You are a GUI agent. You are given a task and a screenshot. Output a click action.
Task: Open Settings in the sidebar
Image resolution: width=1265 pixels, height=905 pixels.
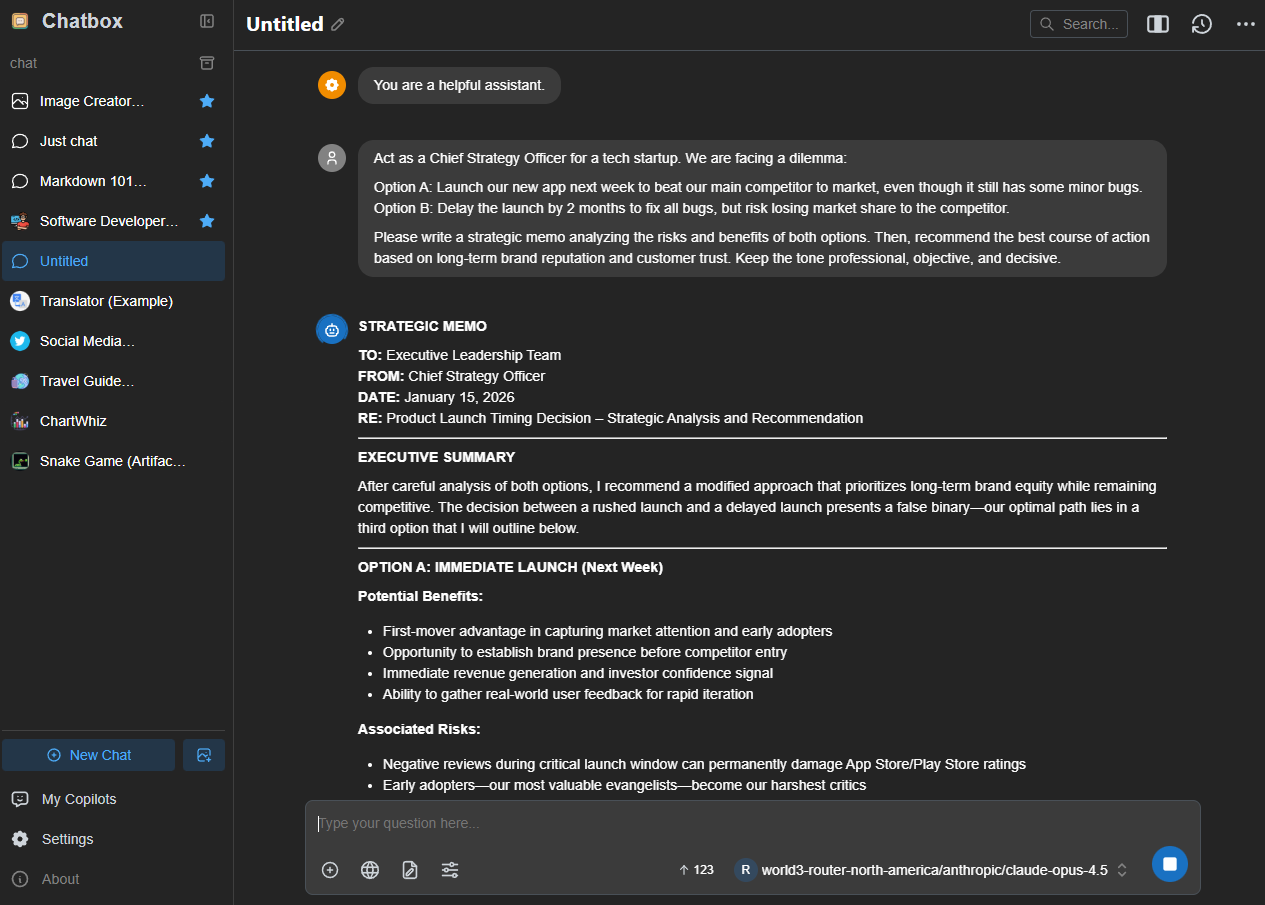pyautogui.click(x=67, y=839)
